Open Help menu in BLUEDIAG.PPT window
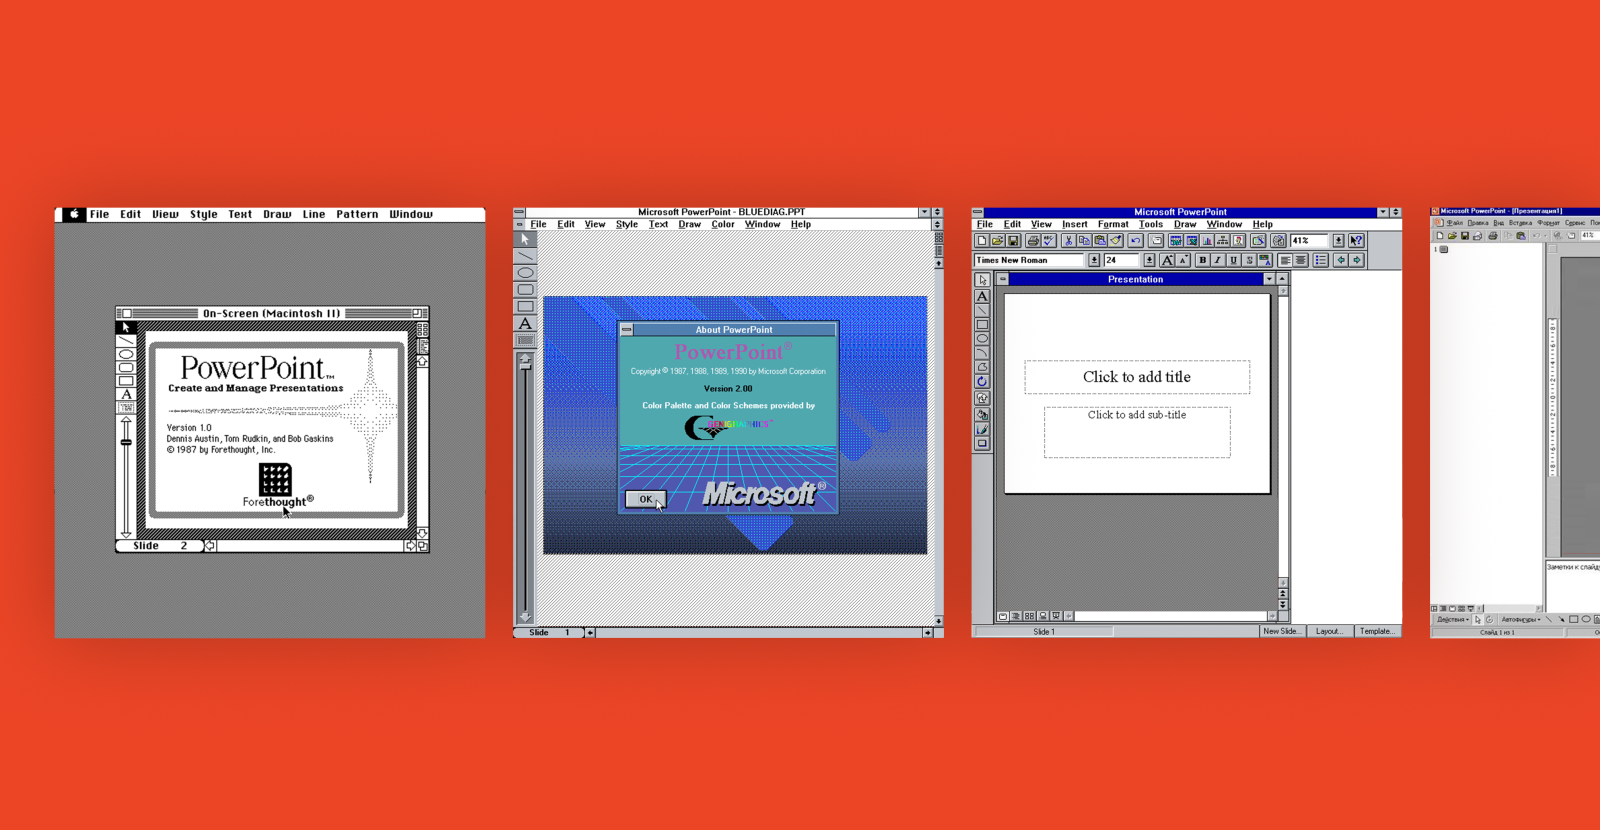This screenshot has width=1600, height=830. (x=801, y=224)
